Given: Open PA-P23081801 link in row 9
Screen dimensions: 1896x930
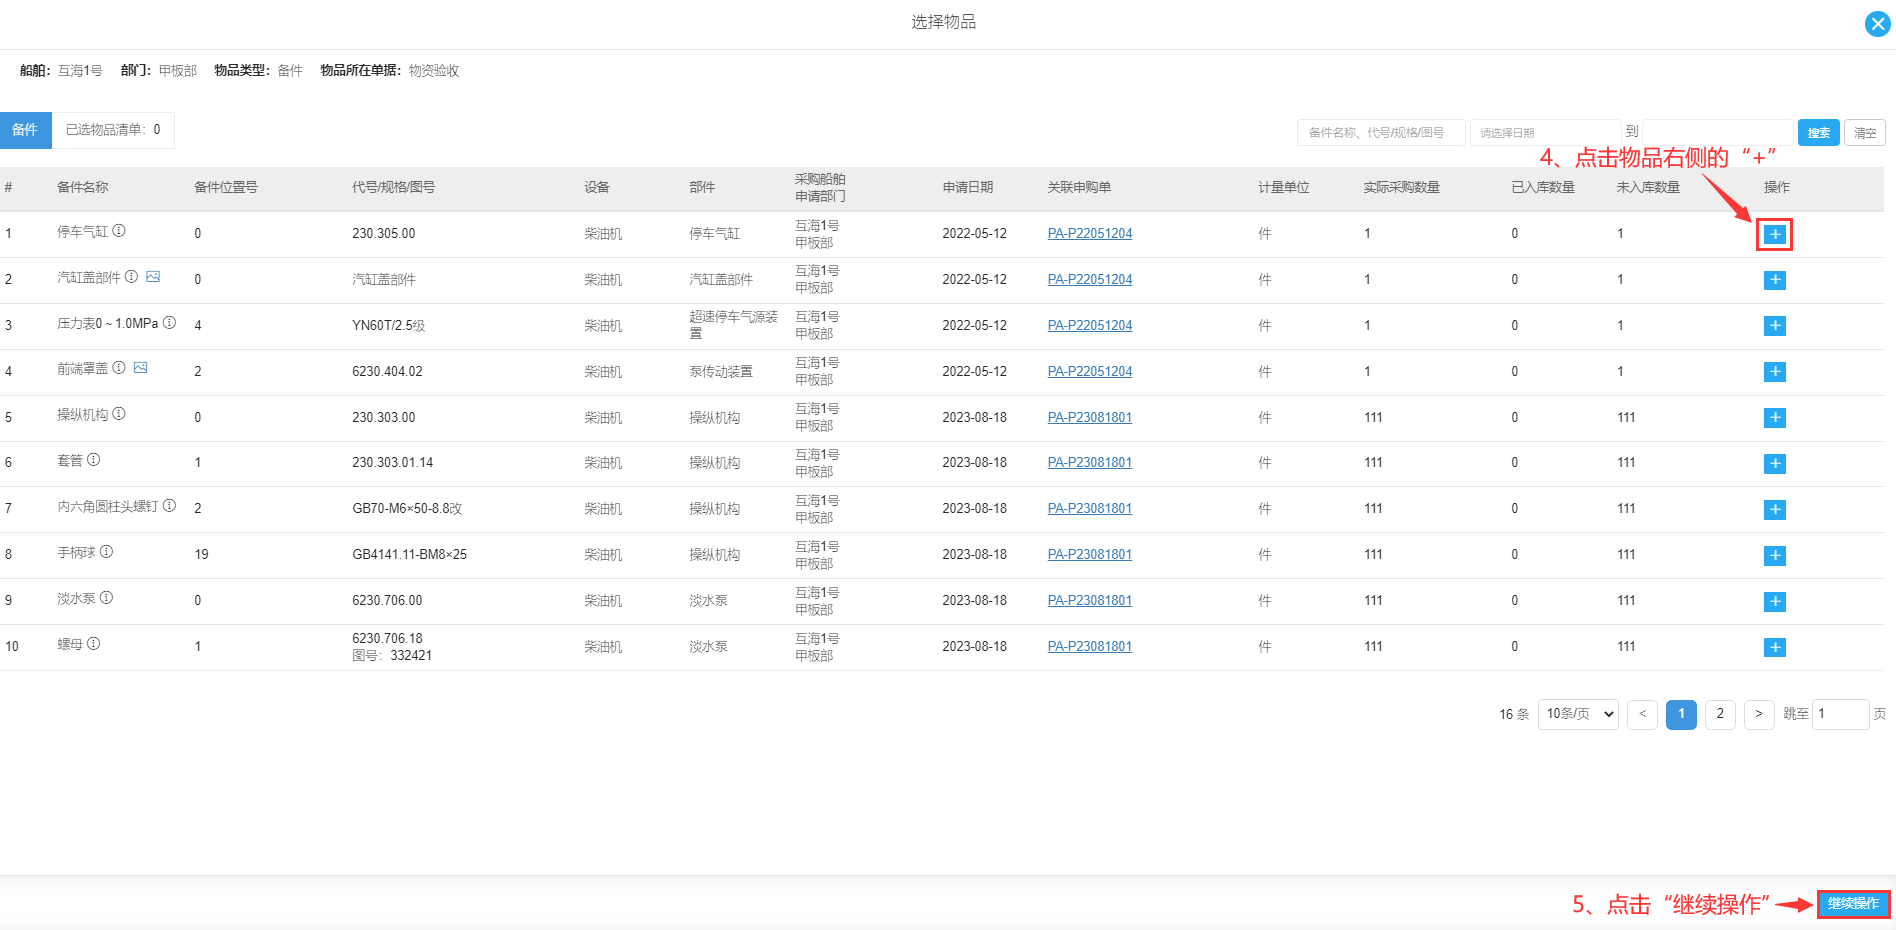Looking at the screenshot, I should [x=1090, y=601].
